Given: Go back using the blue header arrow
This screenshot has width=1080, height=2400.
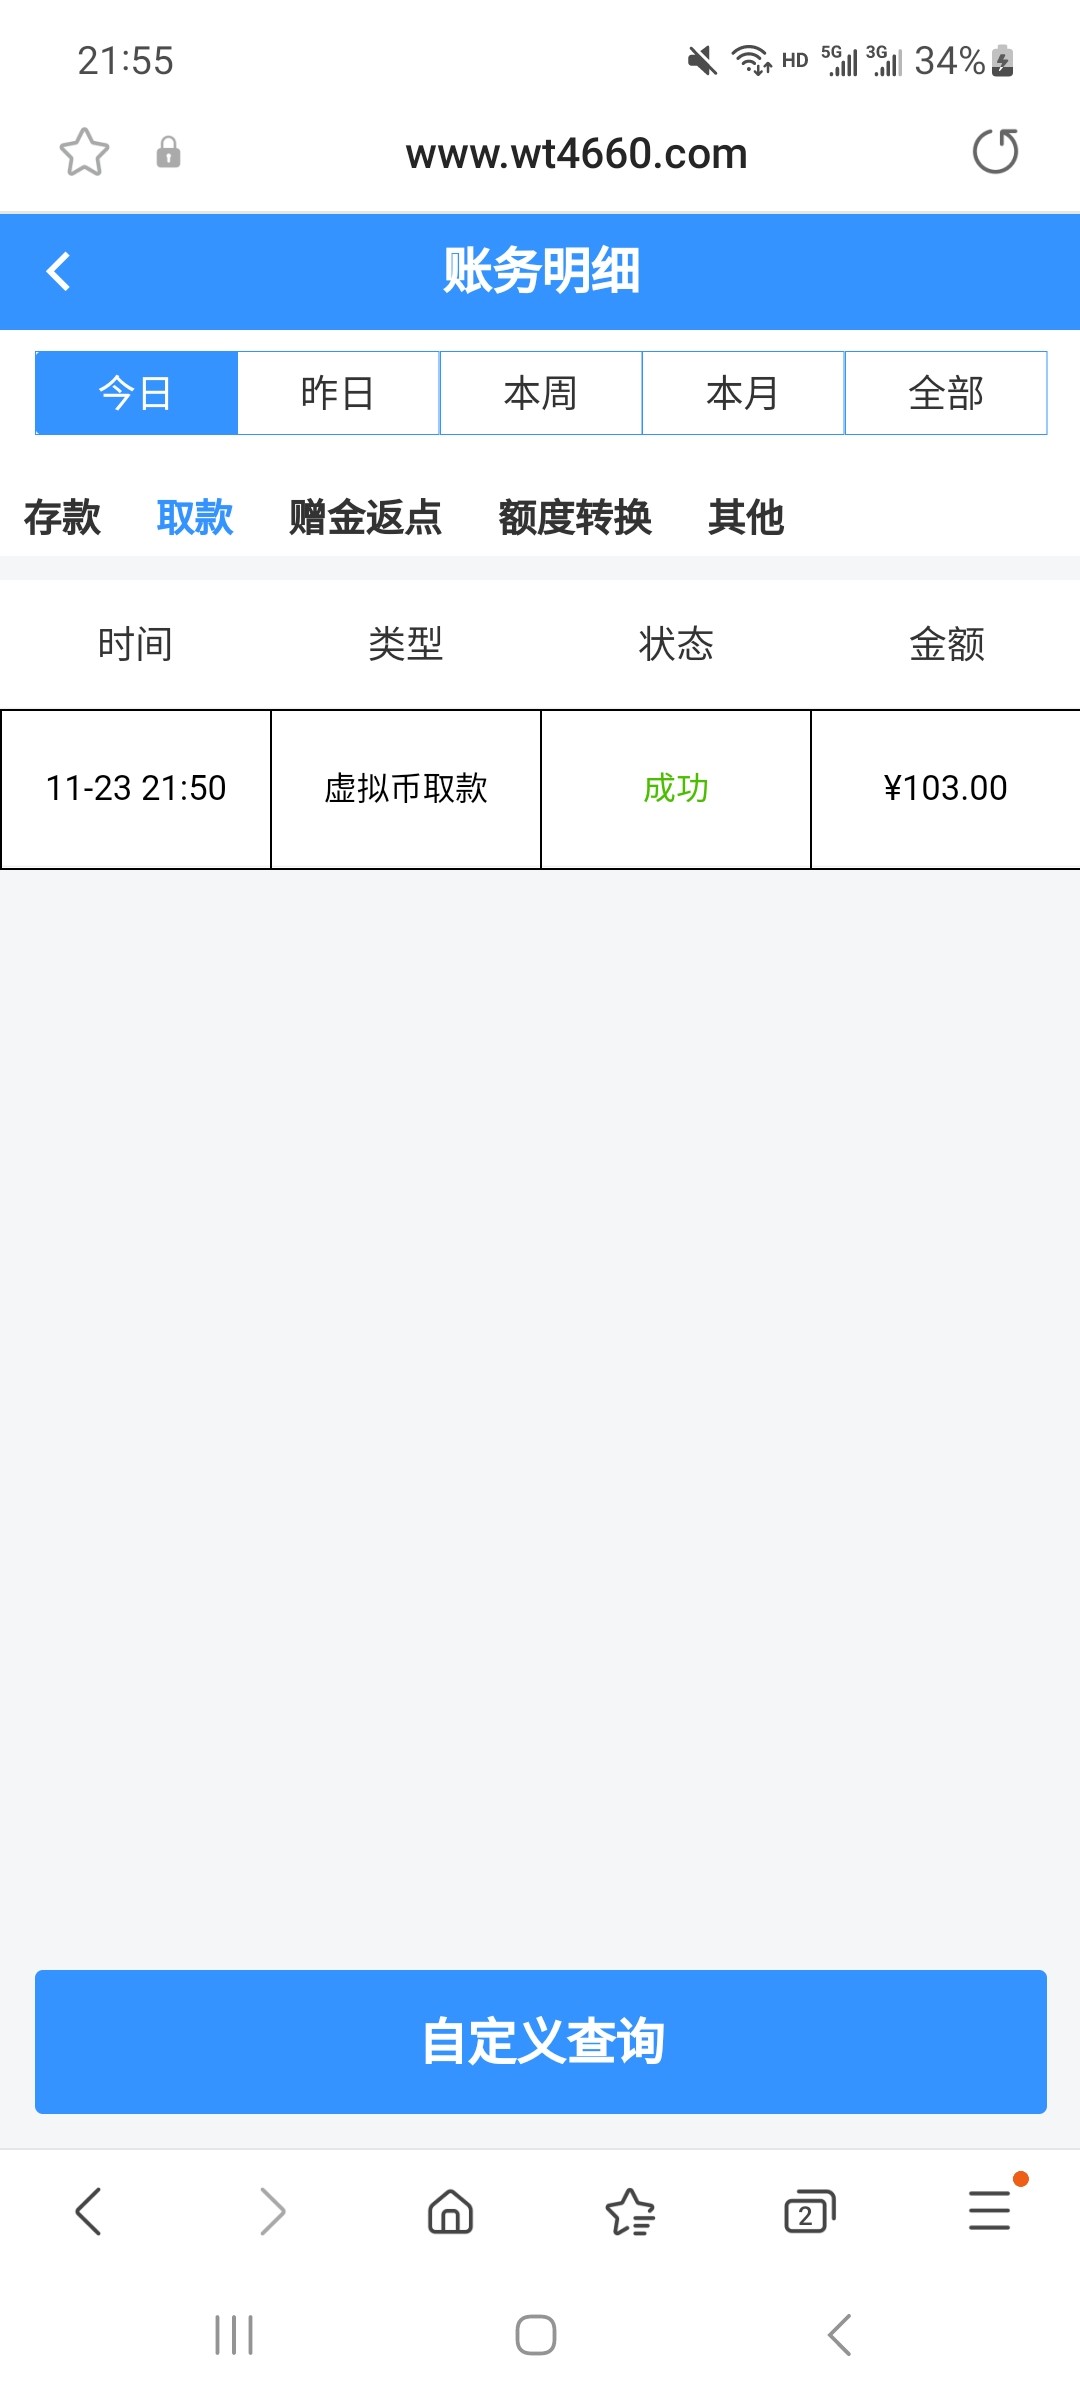Looking at the screenshot, I should (59, 271).
